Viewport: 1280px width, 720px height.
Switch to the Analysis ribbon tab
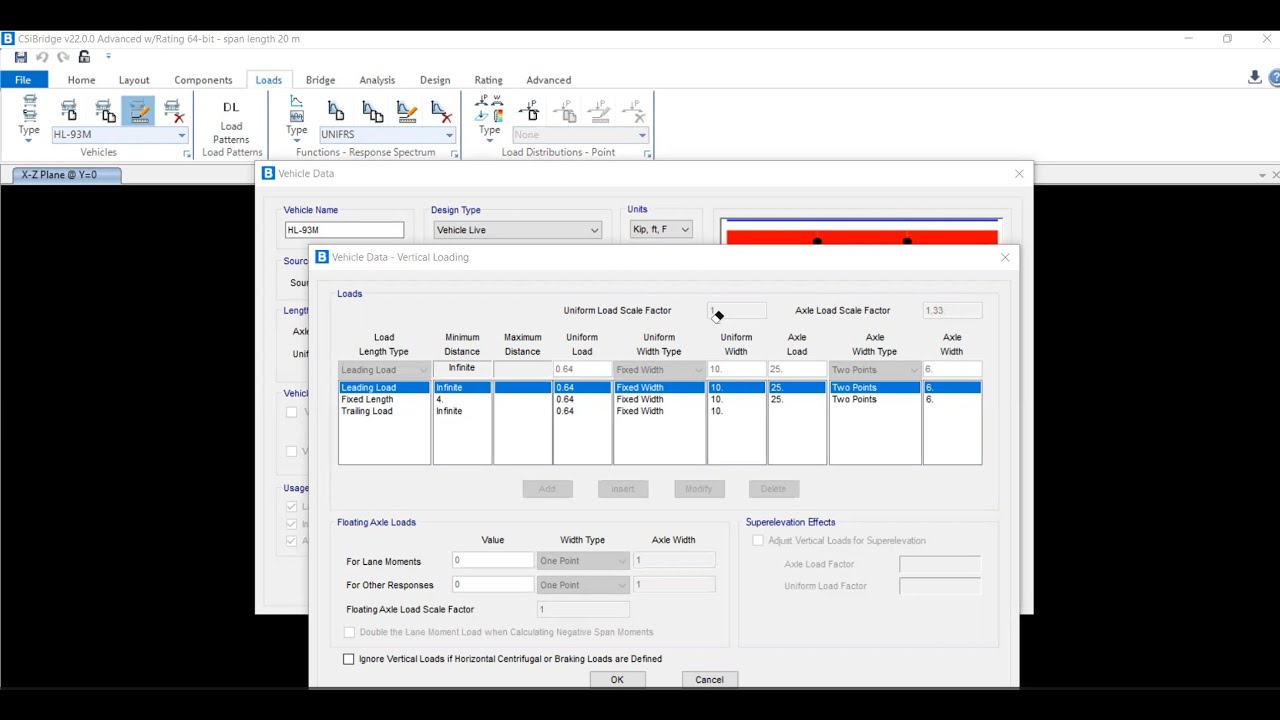point(377,80)
